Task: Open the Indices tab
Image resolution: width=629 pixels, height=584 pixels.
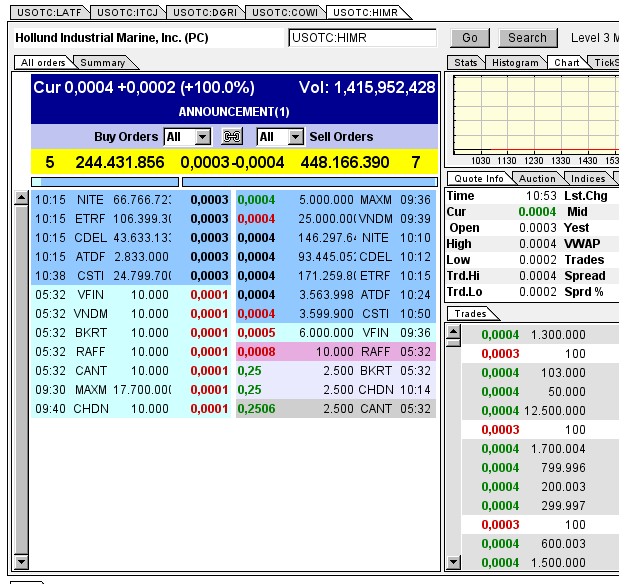Action: tap(588, 178)
